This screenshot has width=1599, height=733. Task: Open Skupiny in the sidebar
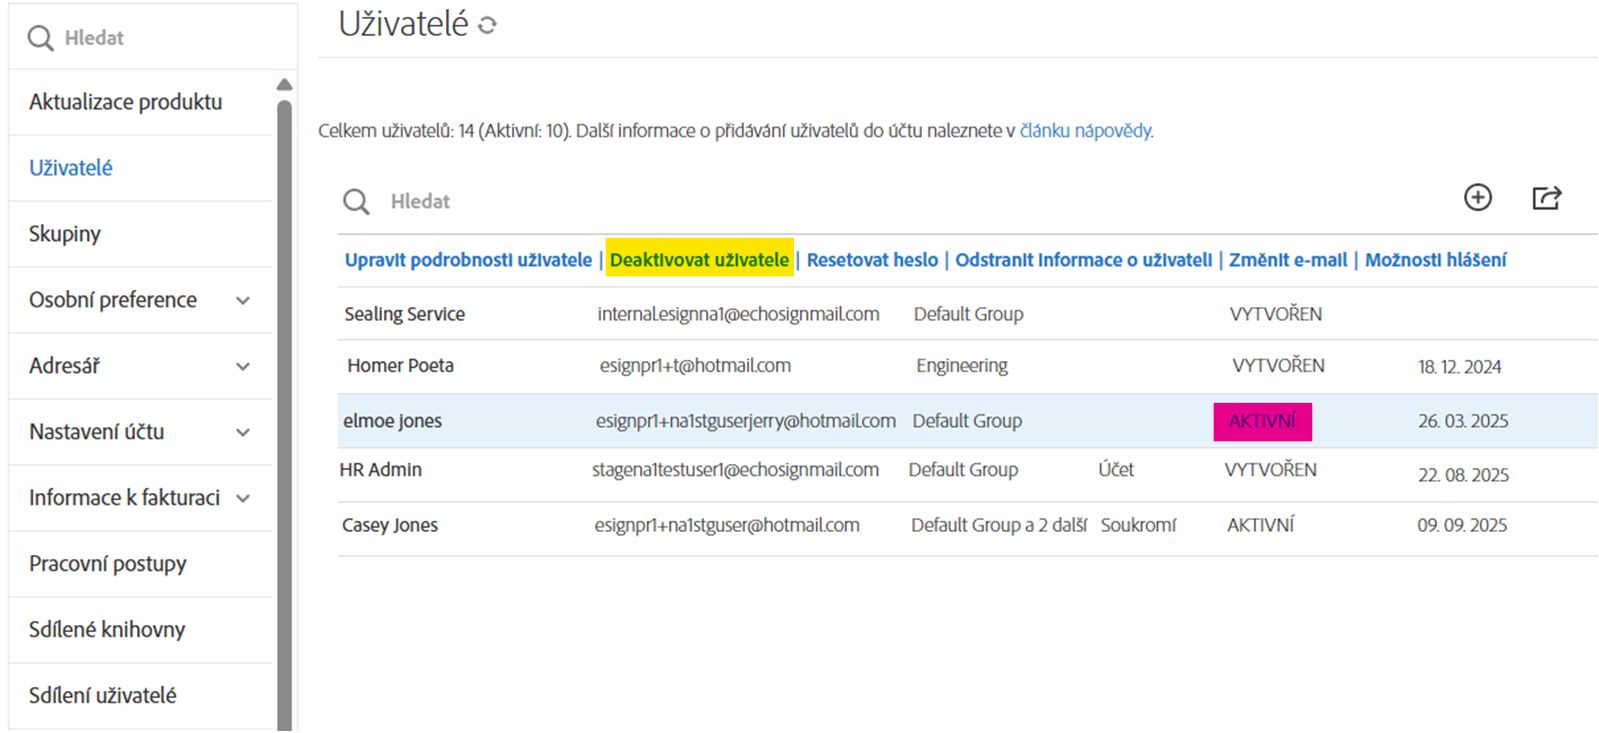[x=65, y=234]
